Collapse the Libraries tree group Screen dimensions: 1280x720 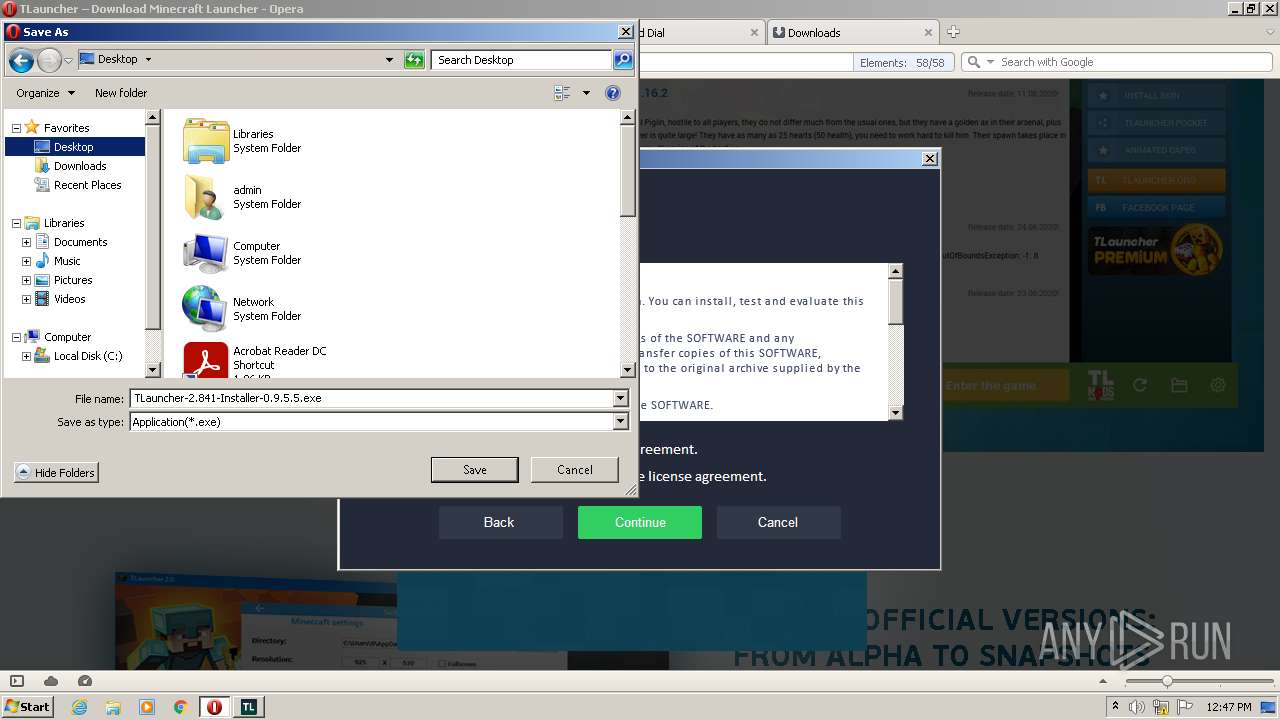[16, 223]
